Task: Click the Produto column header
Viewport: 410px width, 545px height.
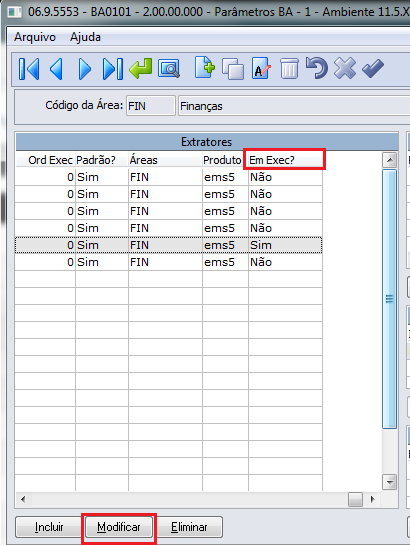Action: tap(226, 160)
